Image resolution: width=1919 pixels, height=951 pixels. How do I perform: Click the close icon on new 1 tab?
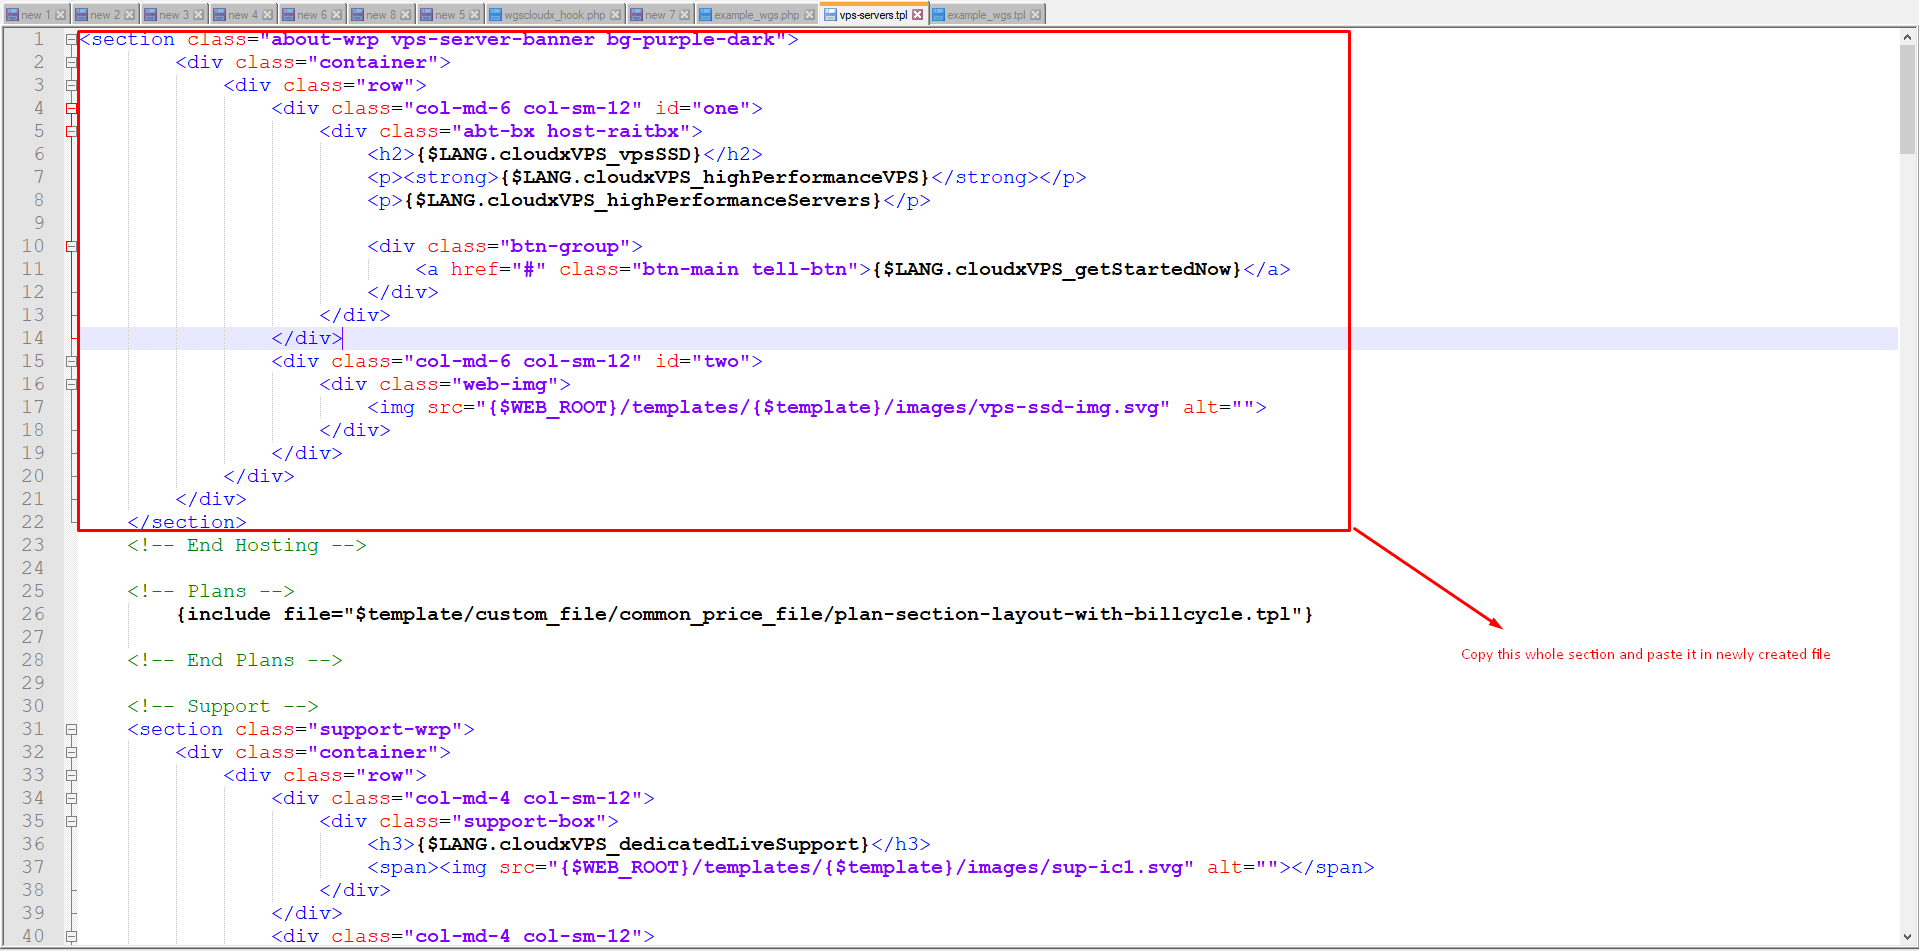[x=61, y=15]
